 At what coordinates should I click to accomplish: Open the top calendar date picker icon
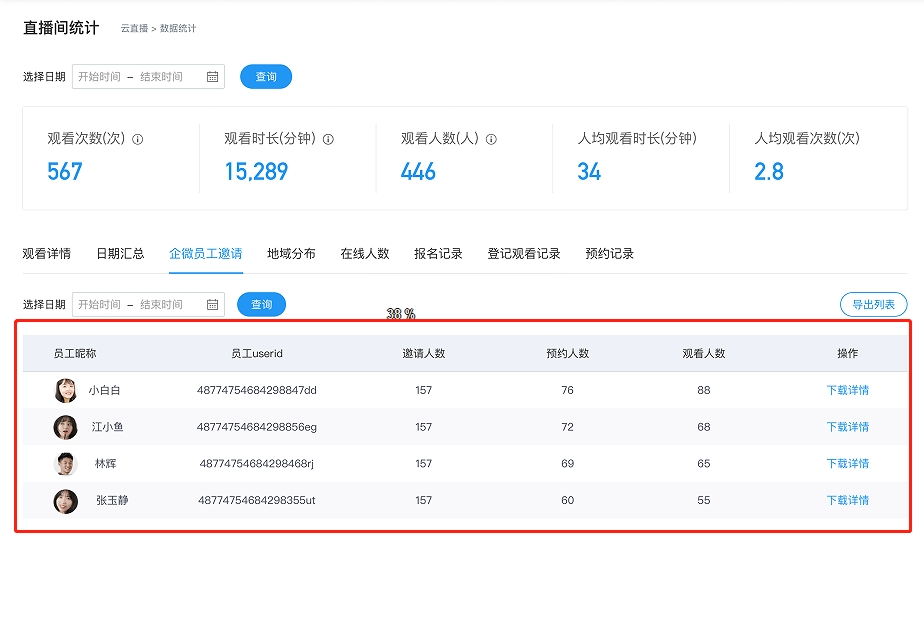coord(210,76)
